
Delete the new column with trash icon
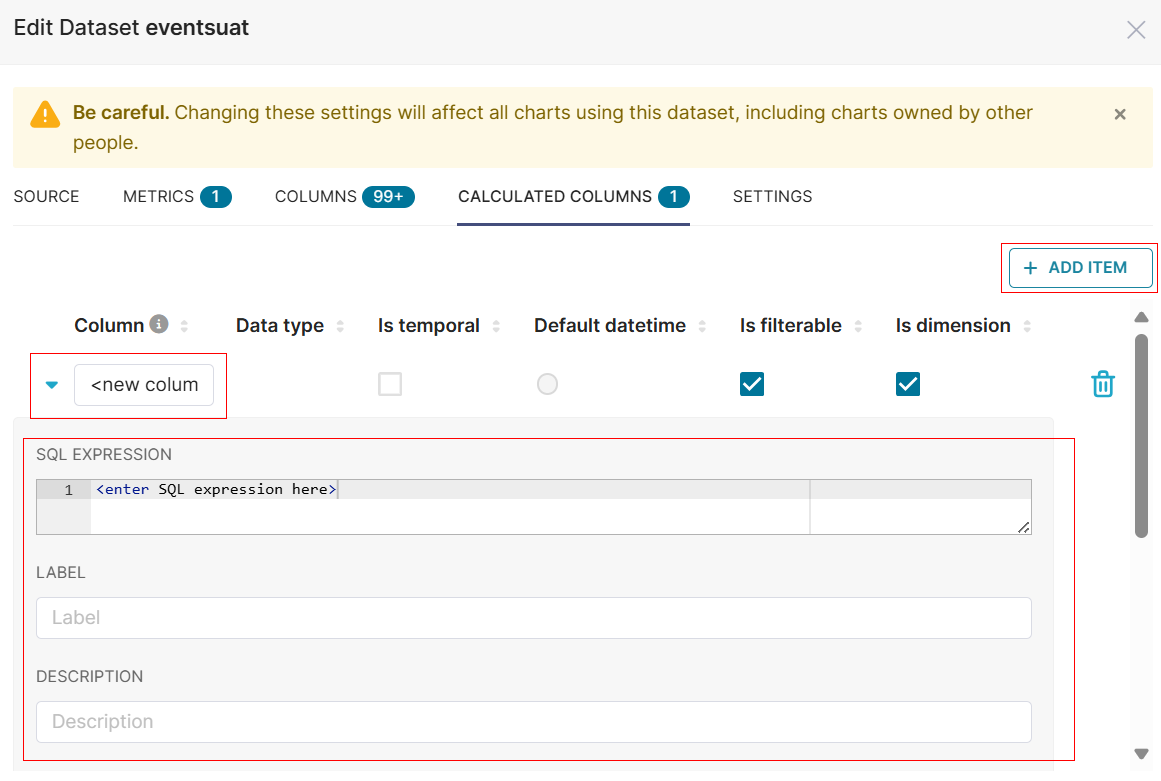[x=1102, y=384]
